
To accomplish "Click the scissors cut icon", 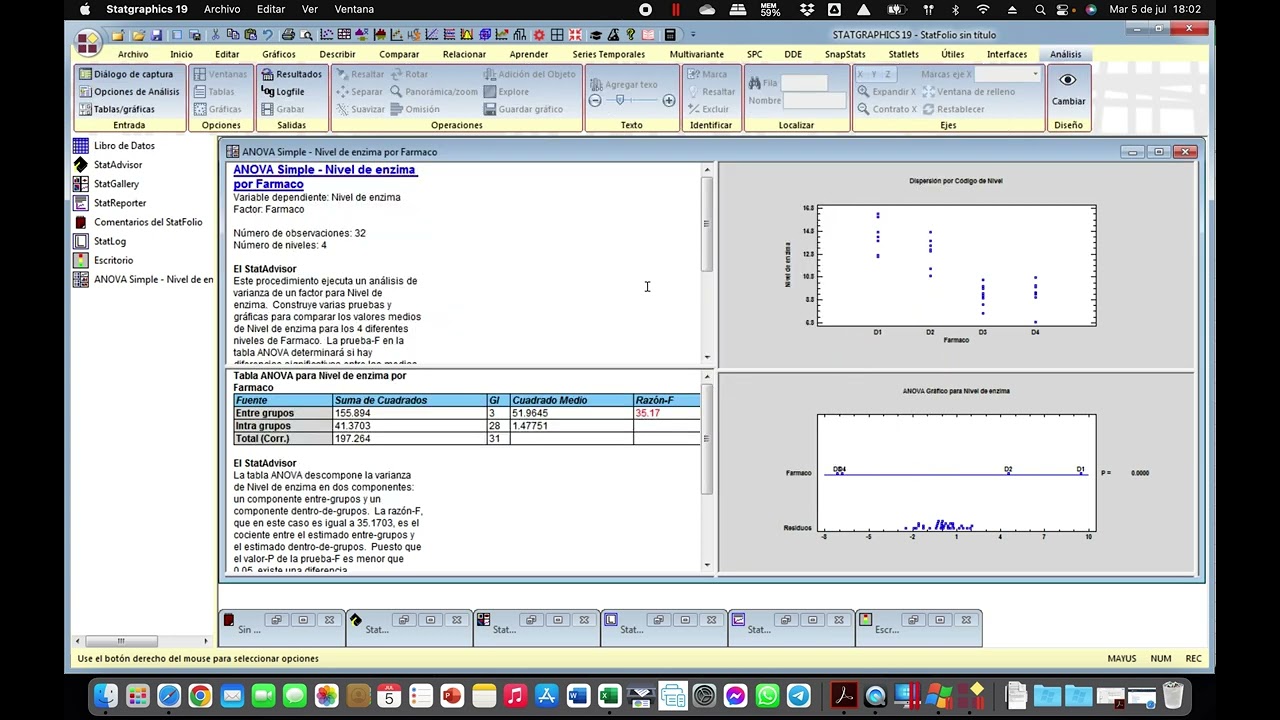I will (215, 35).
